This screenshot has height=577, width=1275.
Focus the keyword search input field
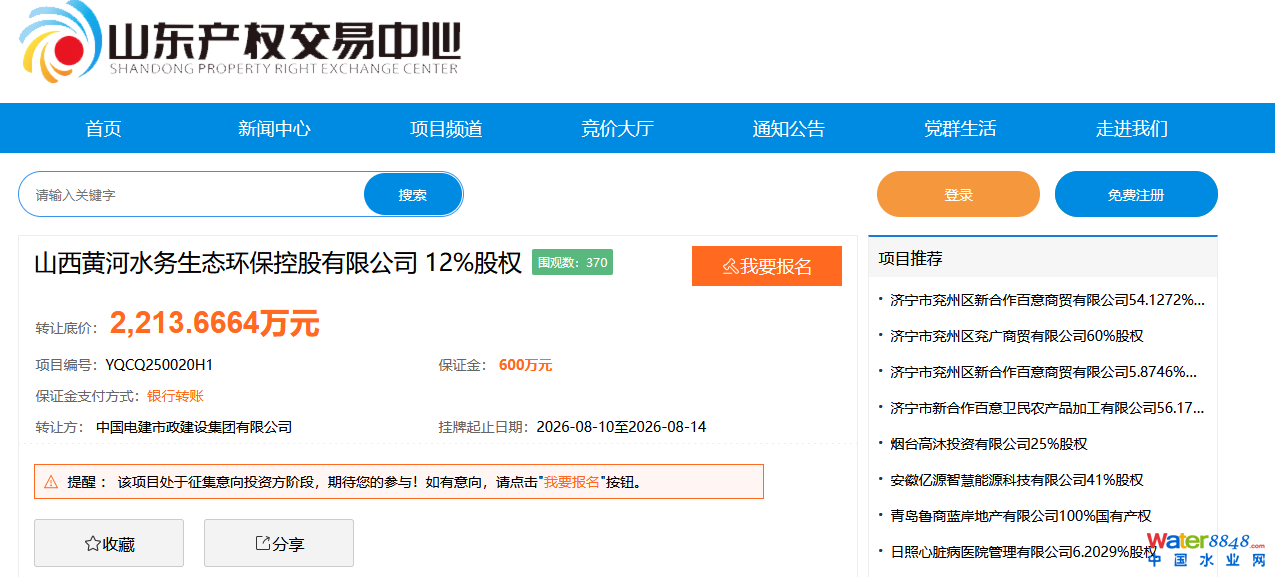coord(192,194)
